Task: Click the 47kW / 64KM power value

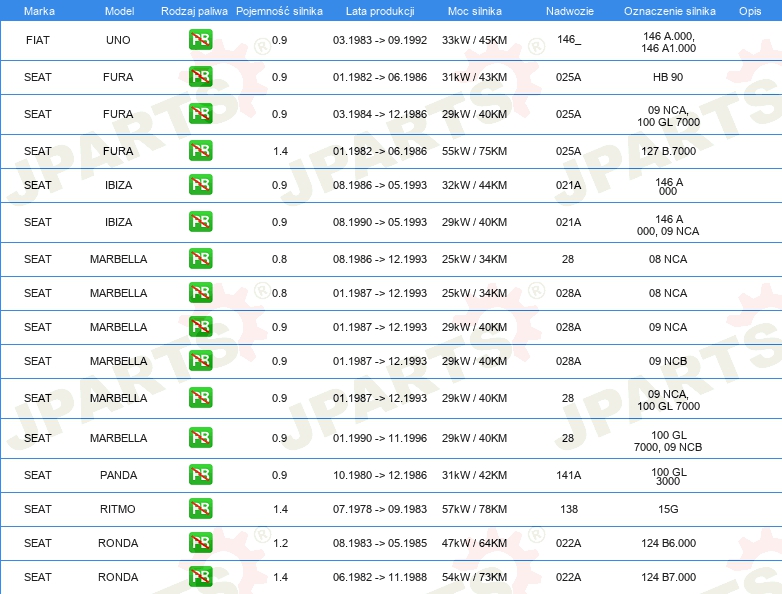Action: click(x=474, y=543)
